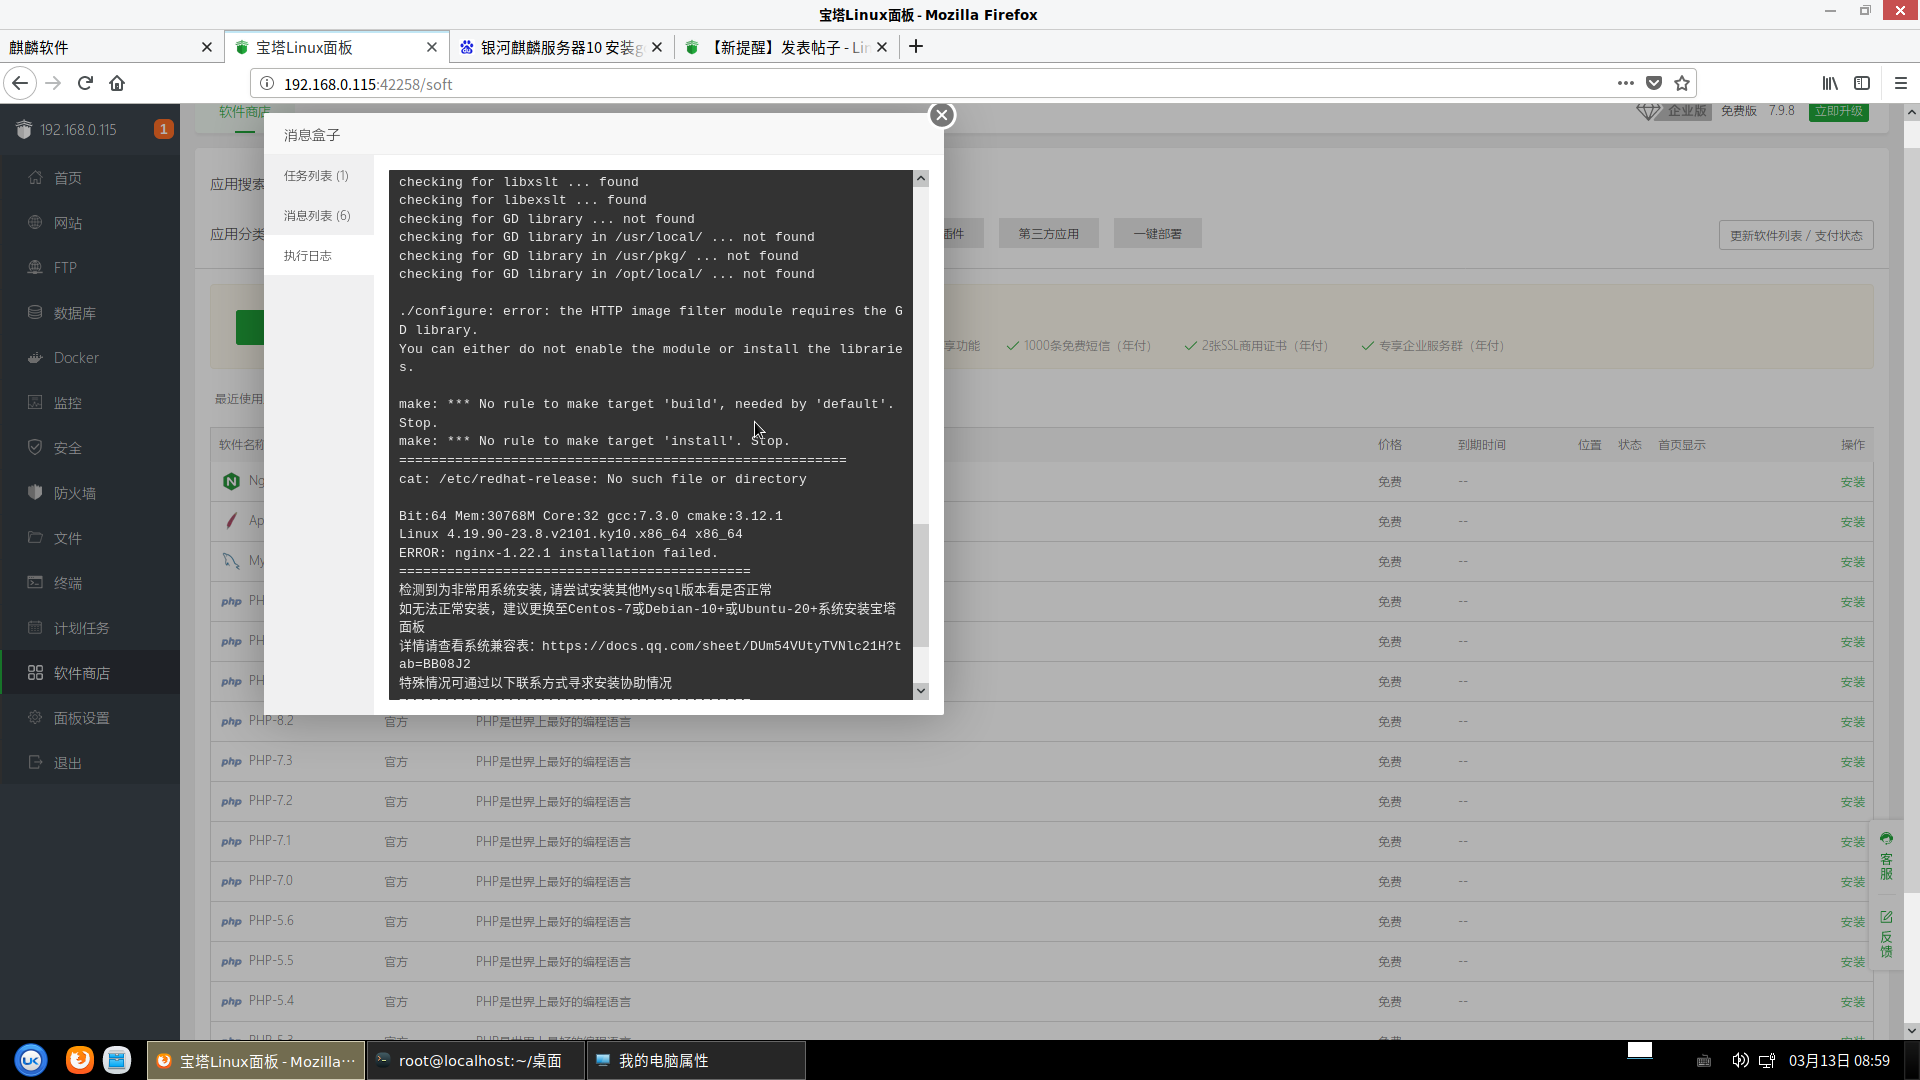
Task: Click 安装 for PHP-5.6 row
Action: coord(1852,922)
